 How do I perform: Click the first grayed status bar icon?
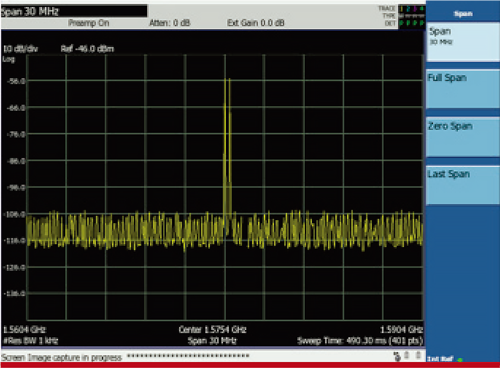click(x=407, y=355)
